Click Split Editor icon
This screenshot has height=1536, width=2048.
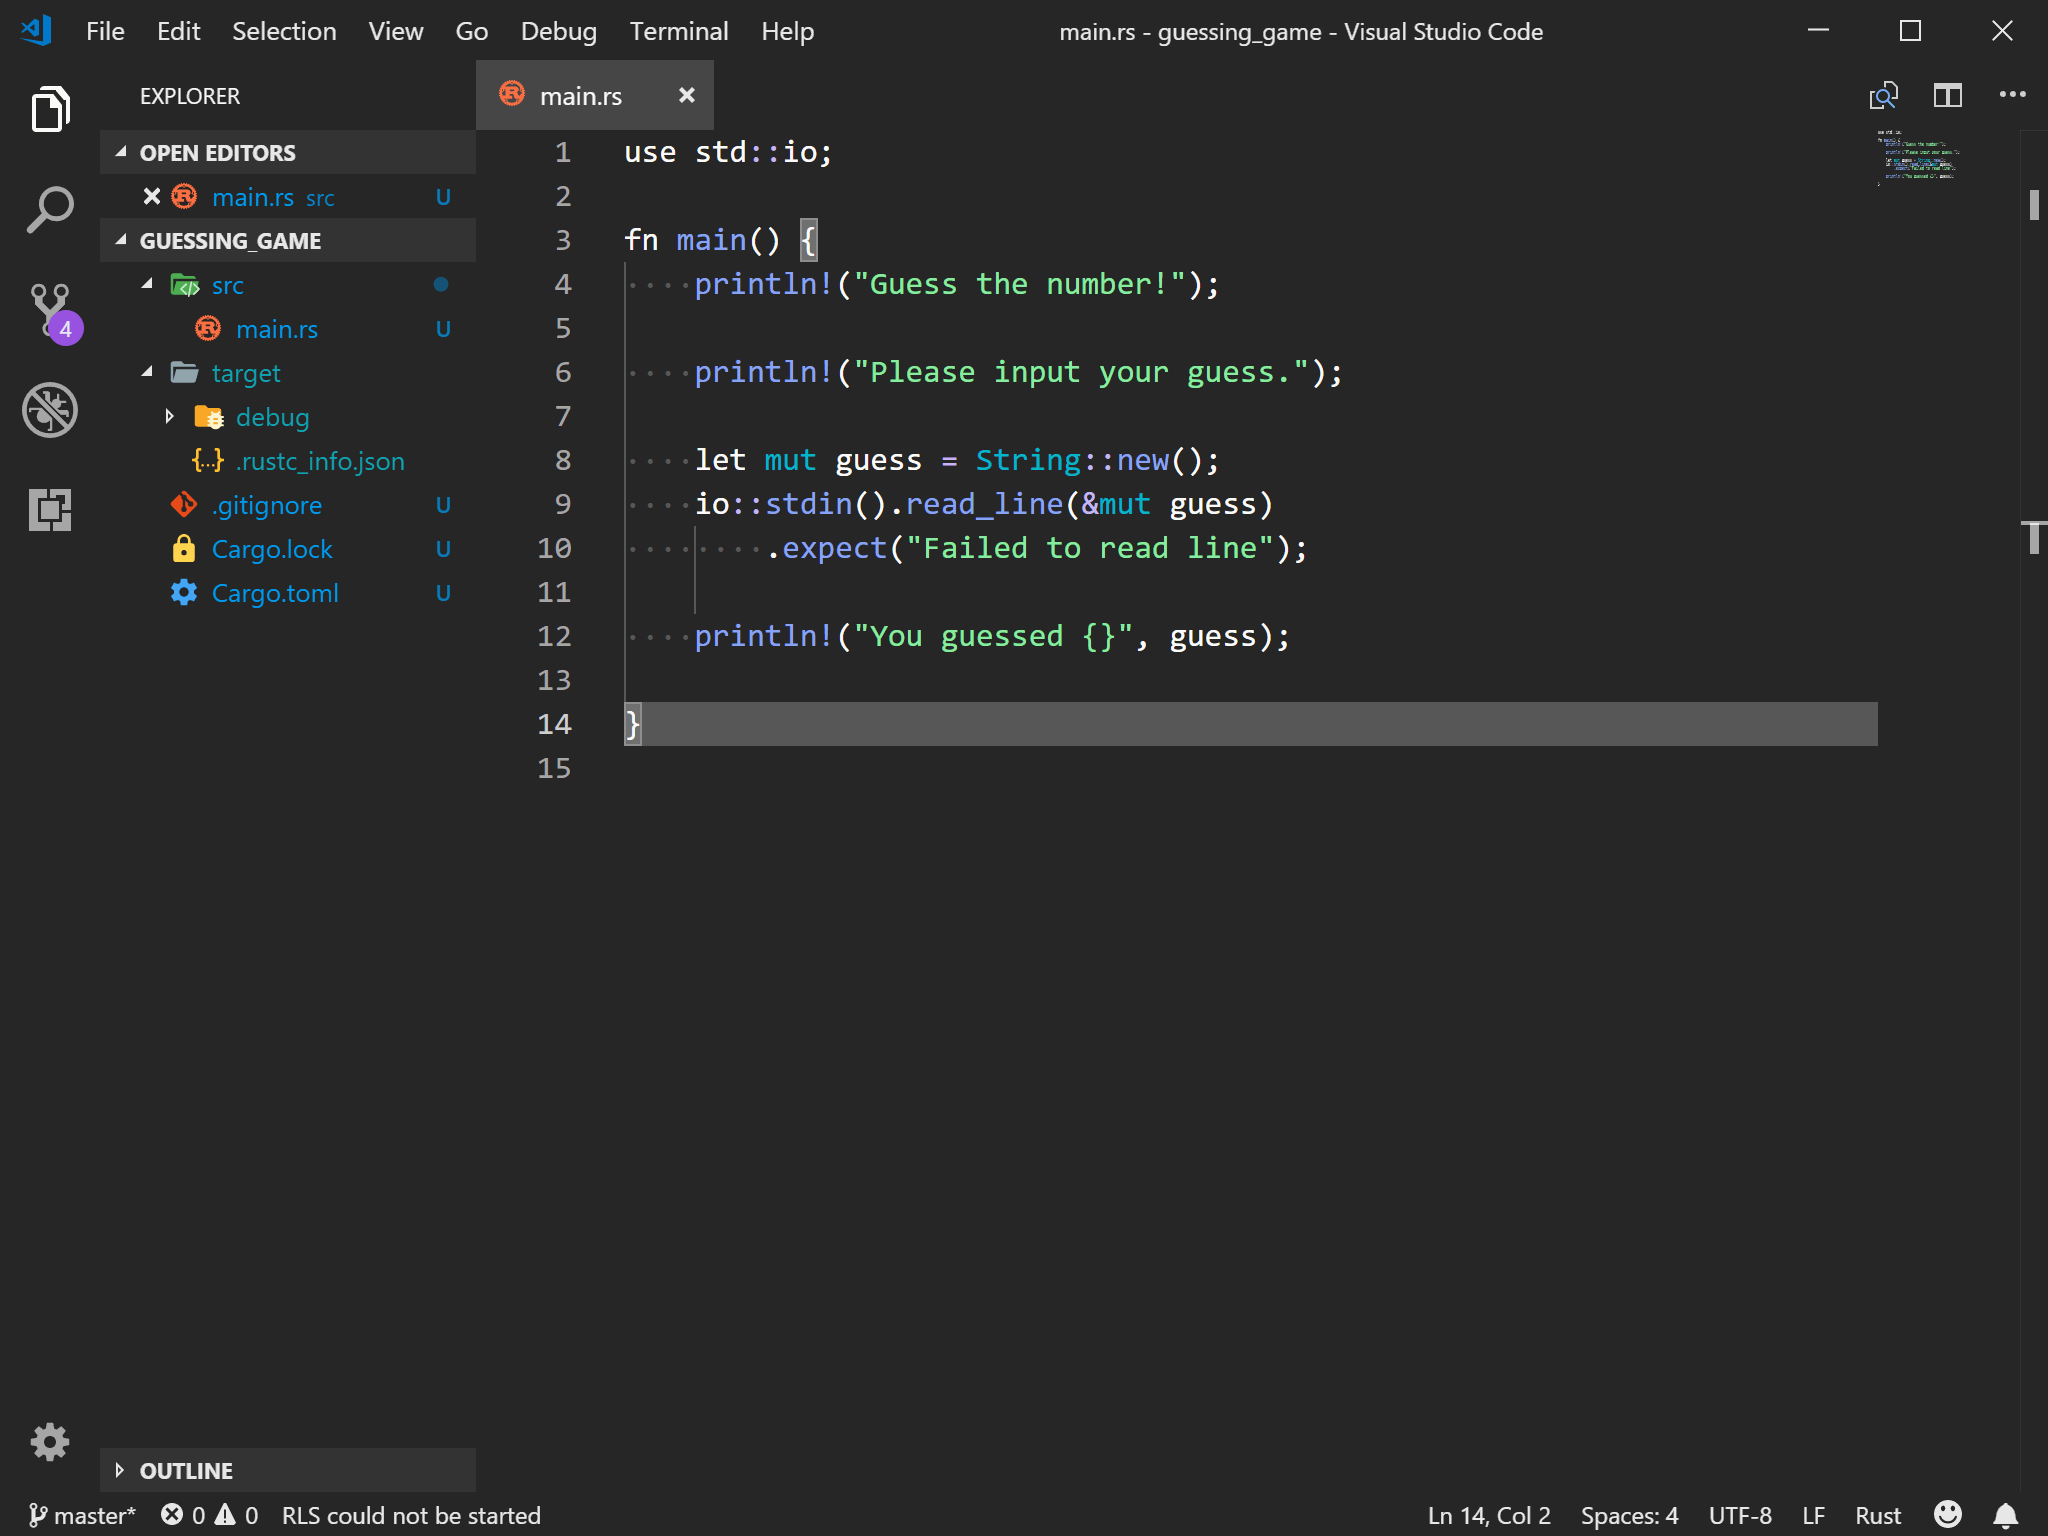(1947, 96)
